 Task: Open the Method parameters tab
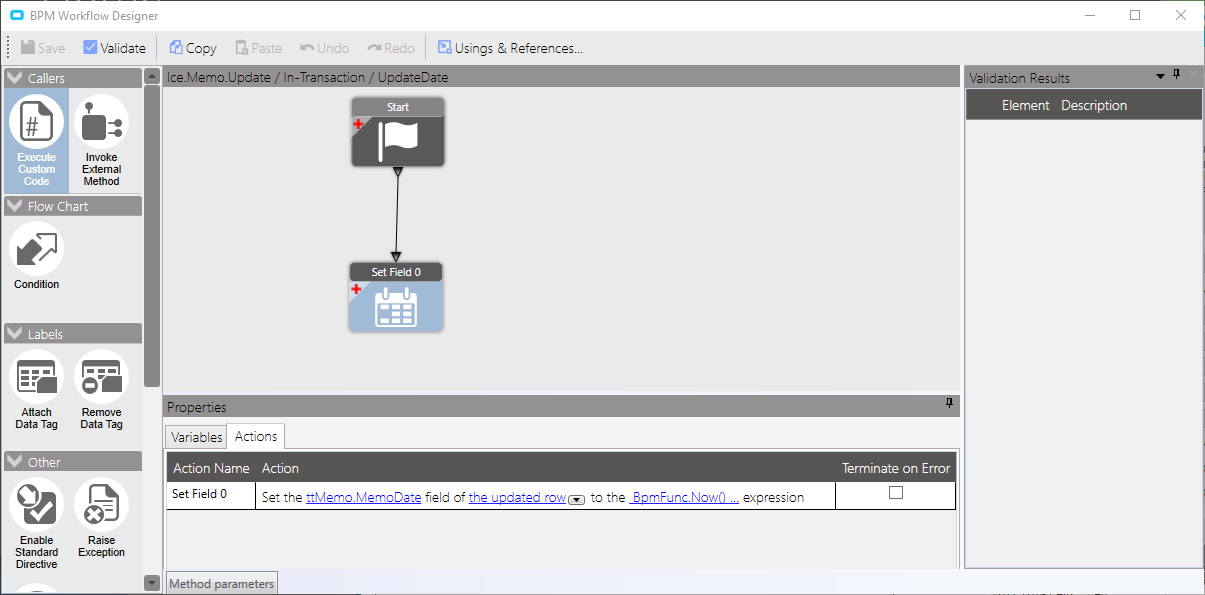tap(221, 584)
